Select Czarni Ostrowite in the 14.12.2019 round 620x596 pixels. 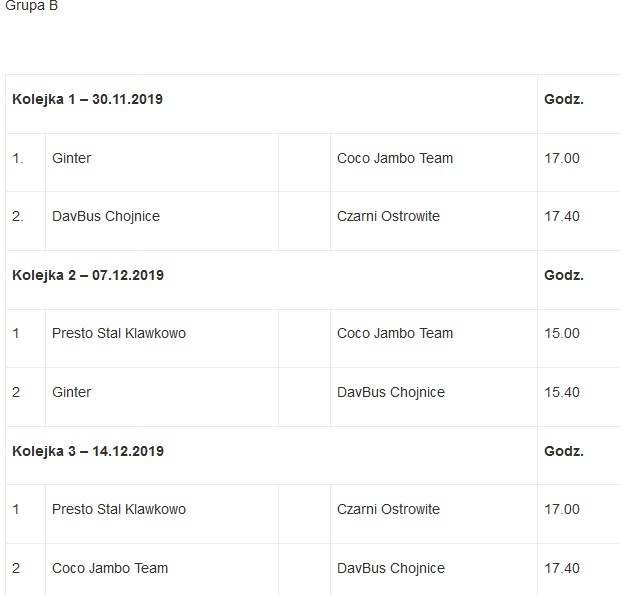click(388, 509)
